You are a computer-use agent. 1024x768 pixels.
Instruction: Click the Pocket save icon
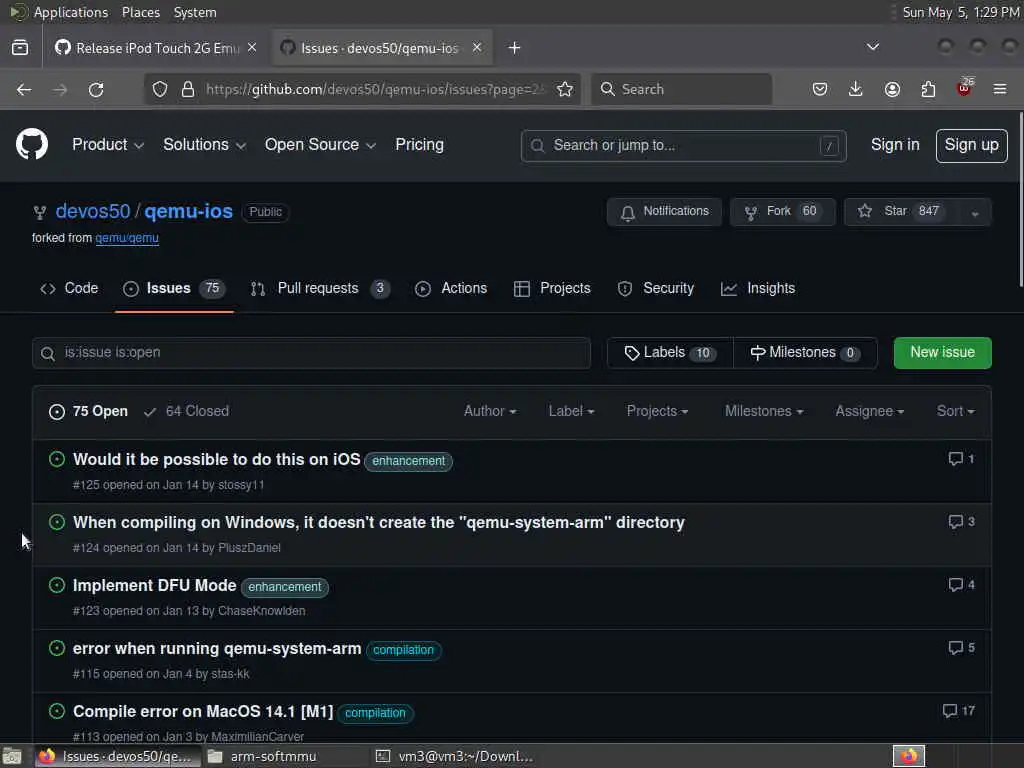pyautogui.click(x=820, y=89)
